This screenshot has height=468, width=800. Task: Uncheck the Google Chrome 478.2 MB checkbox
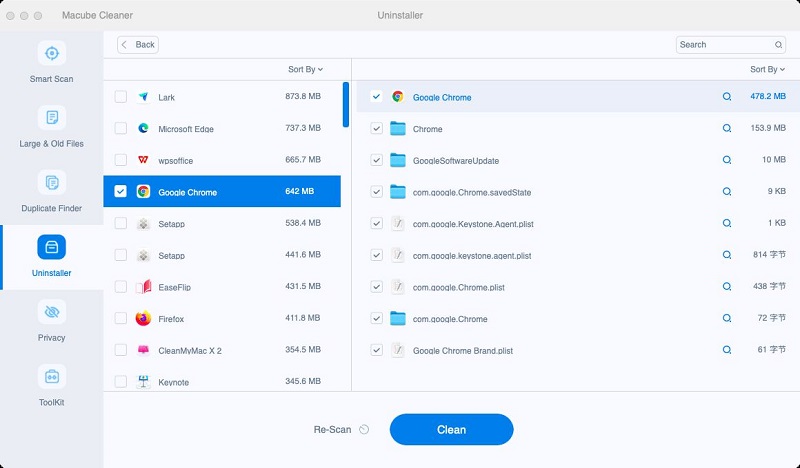tap(377, 96)
